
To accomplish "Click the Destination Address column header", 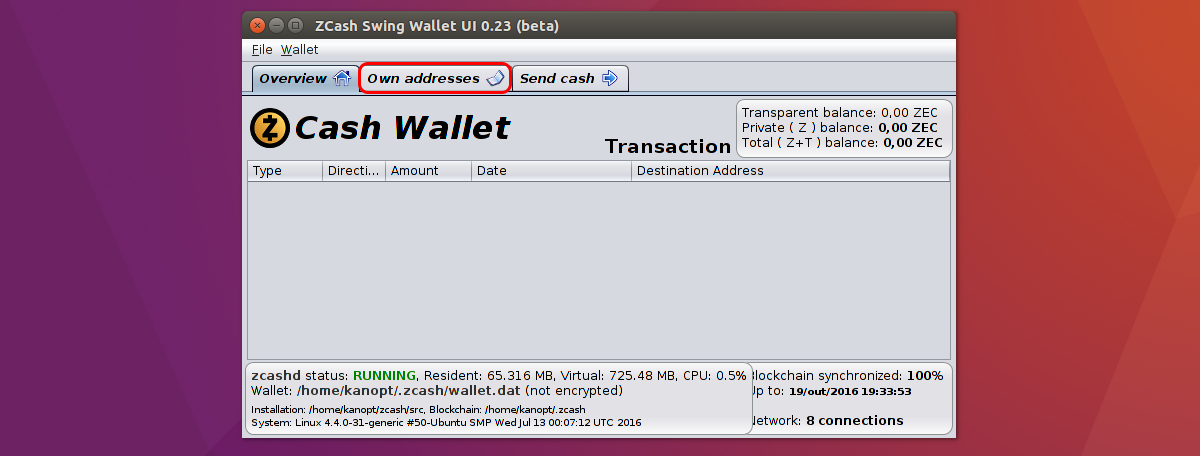I will [x=790, y=171].
